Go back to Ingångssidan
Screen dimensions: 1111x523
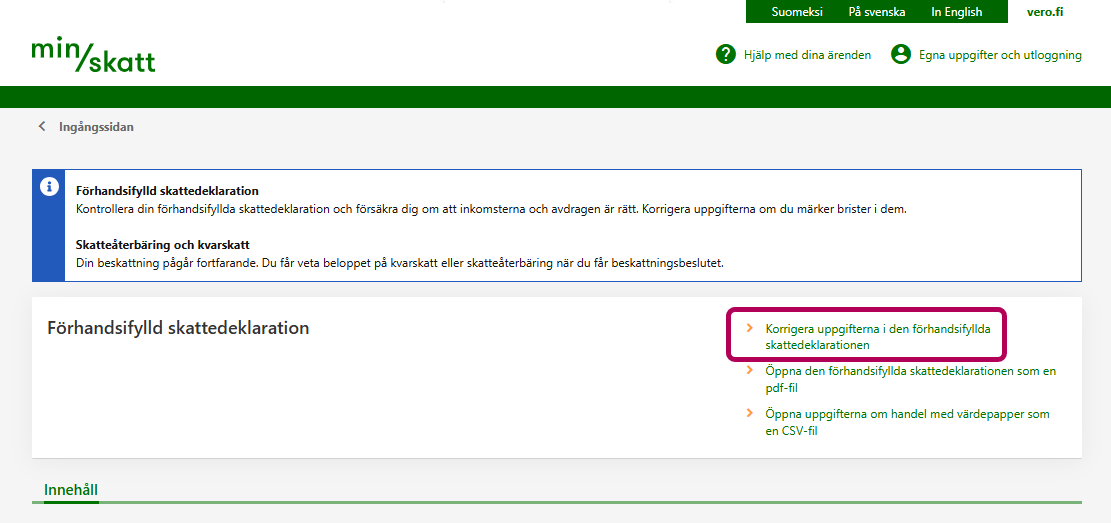point(96,127)
